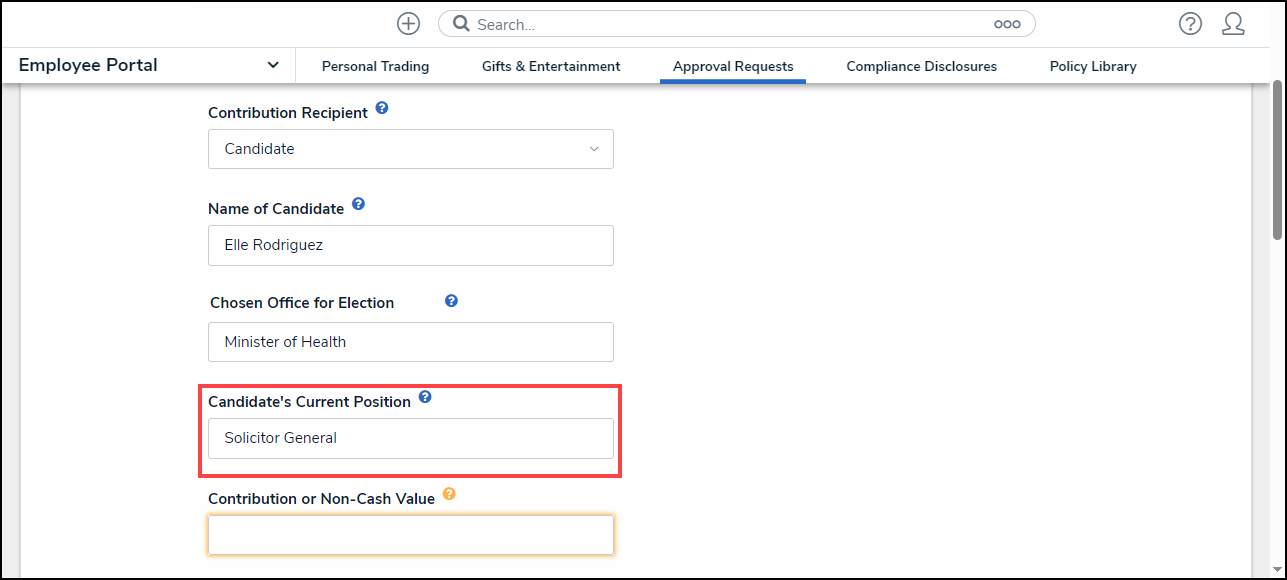Click the vertical page scrollbar
This screenshot has height=580, width=1287.
[1277, 160]
